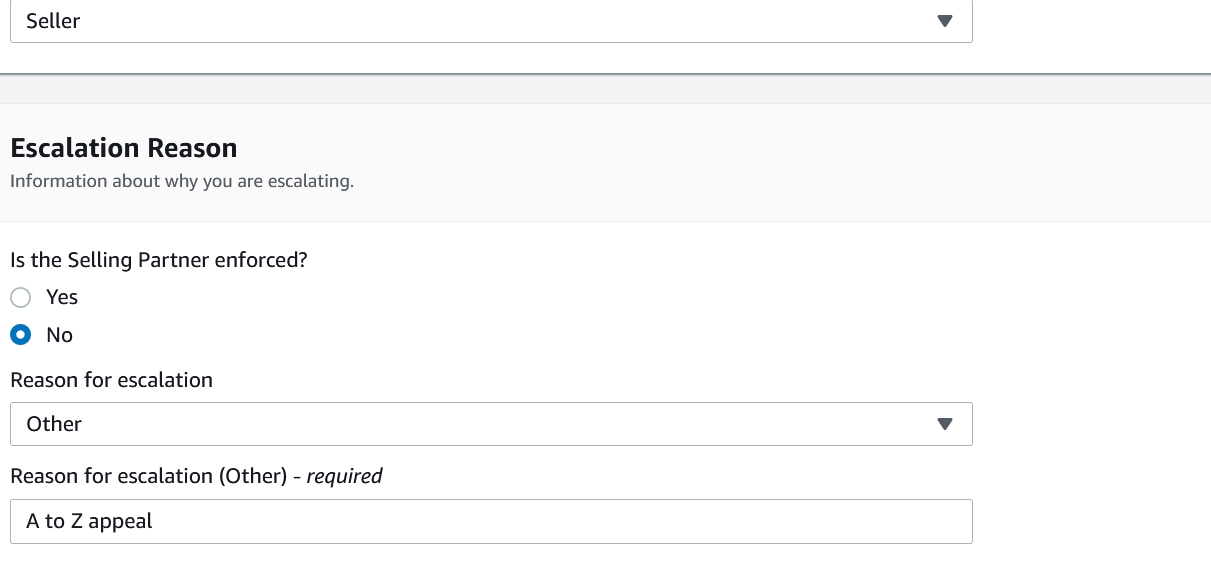Viewport: 1211px width, 564px height.
Task: Click the Escalation Reason section heading
Action: coord(124,148)
